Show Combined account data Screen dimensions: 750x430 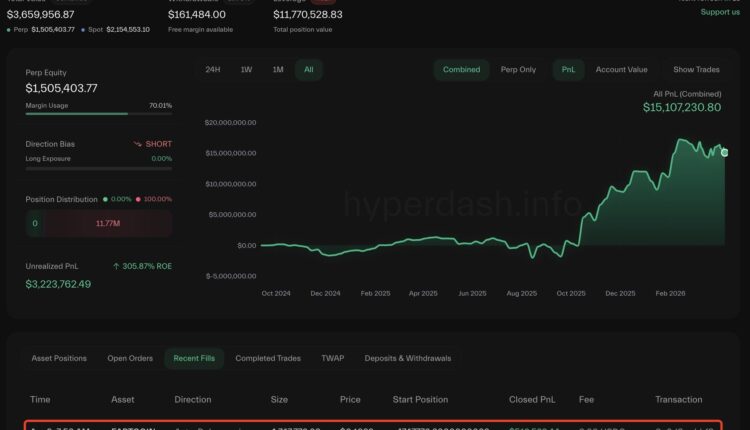pos(461,70)
